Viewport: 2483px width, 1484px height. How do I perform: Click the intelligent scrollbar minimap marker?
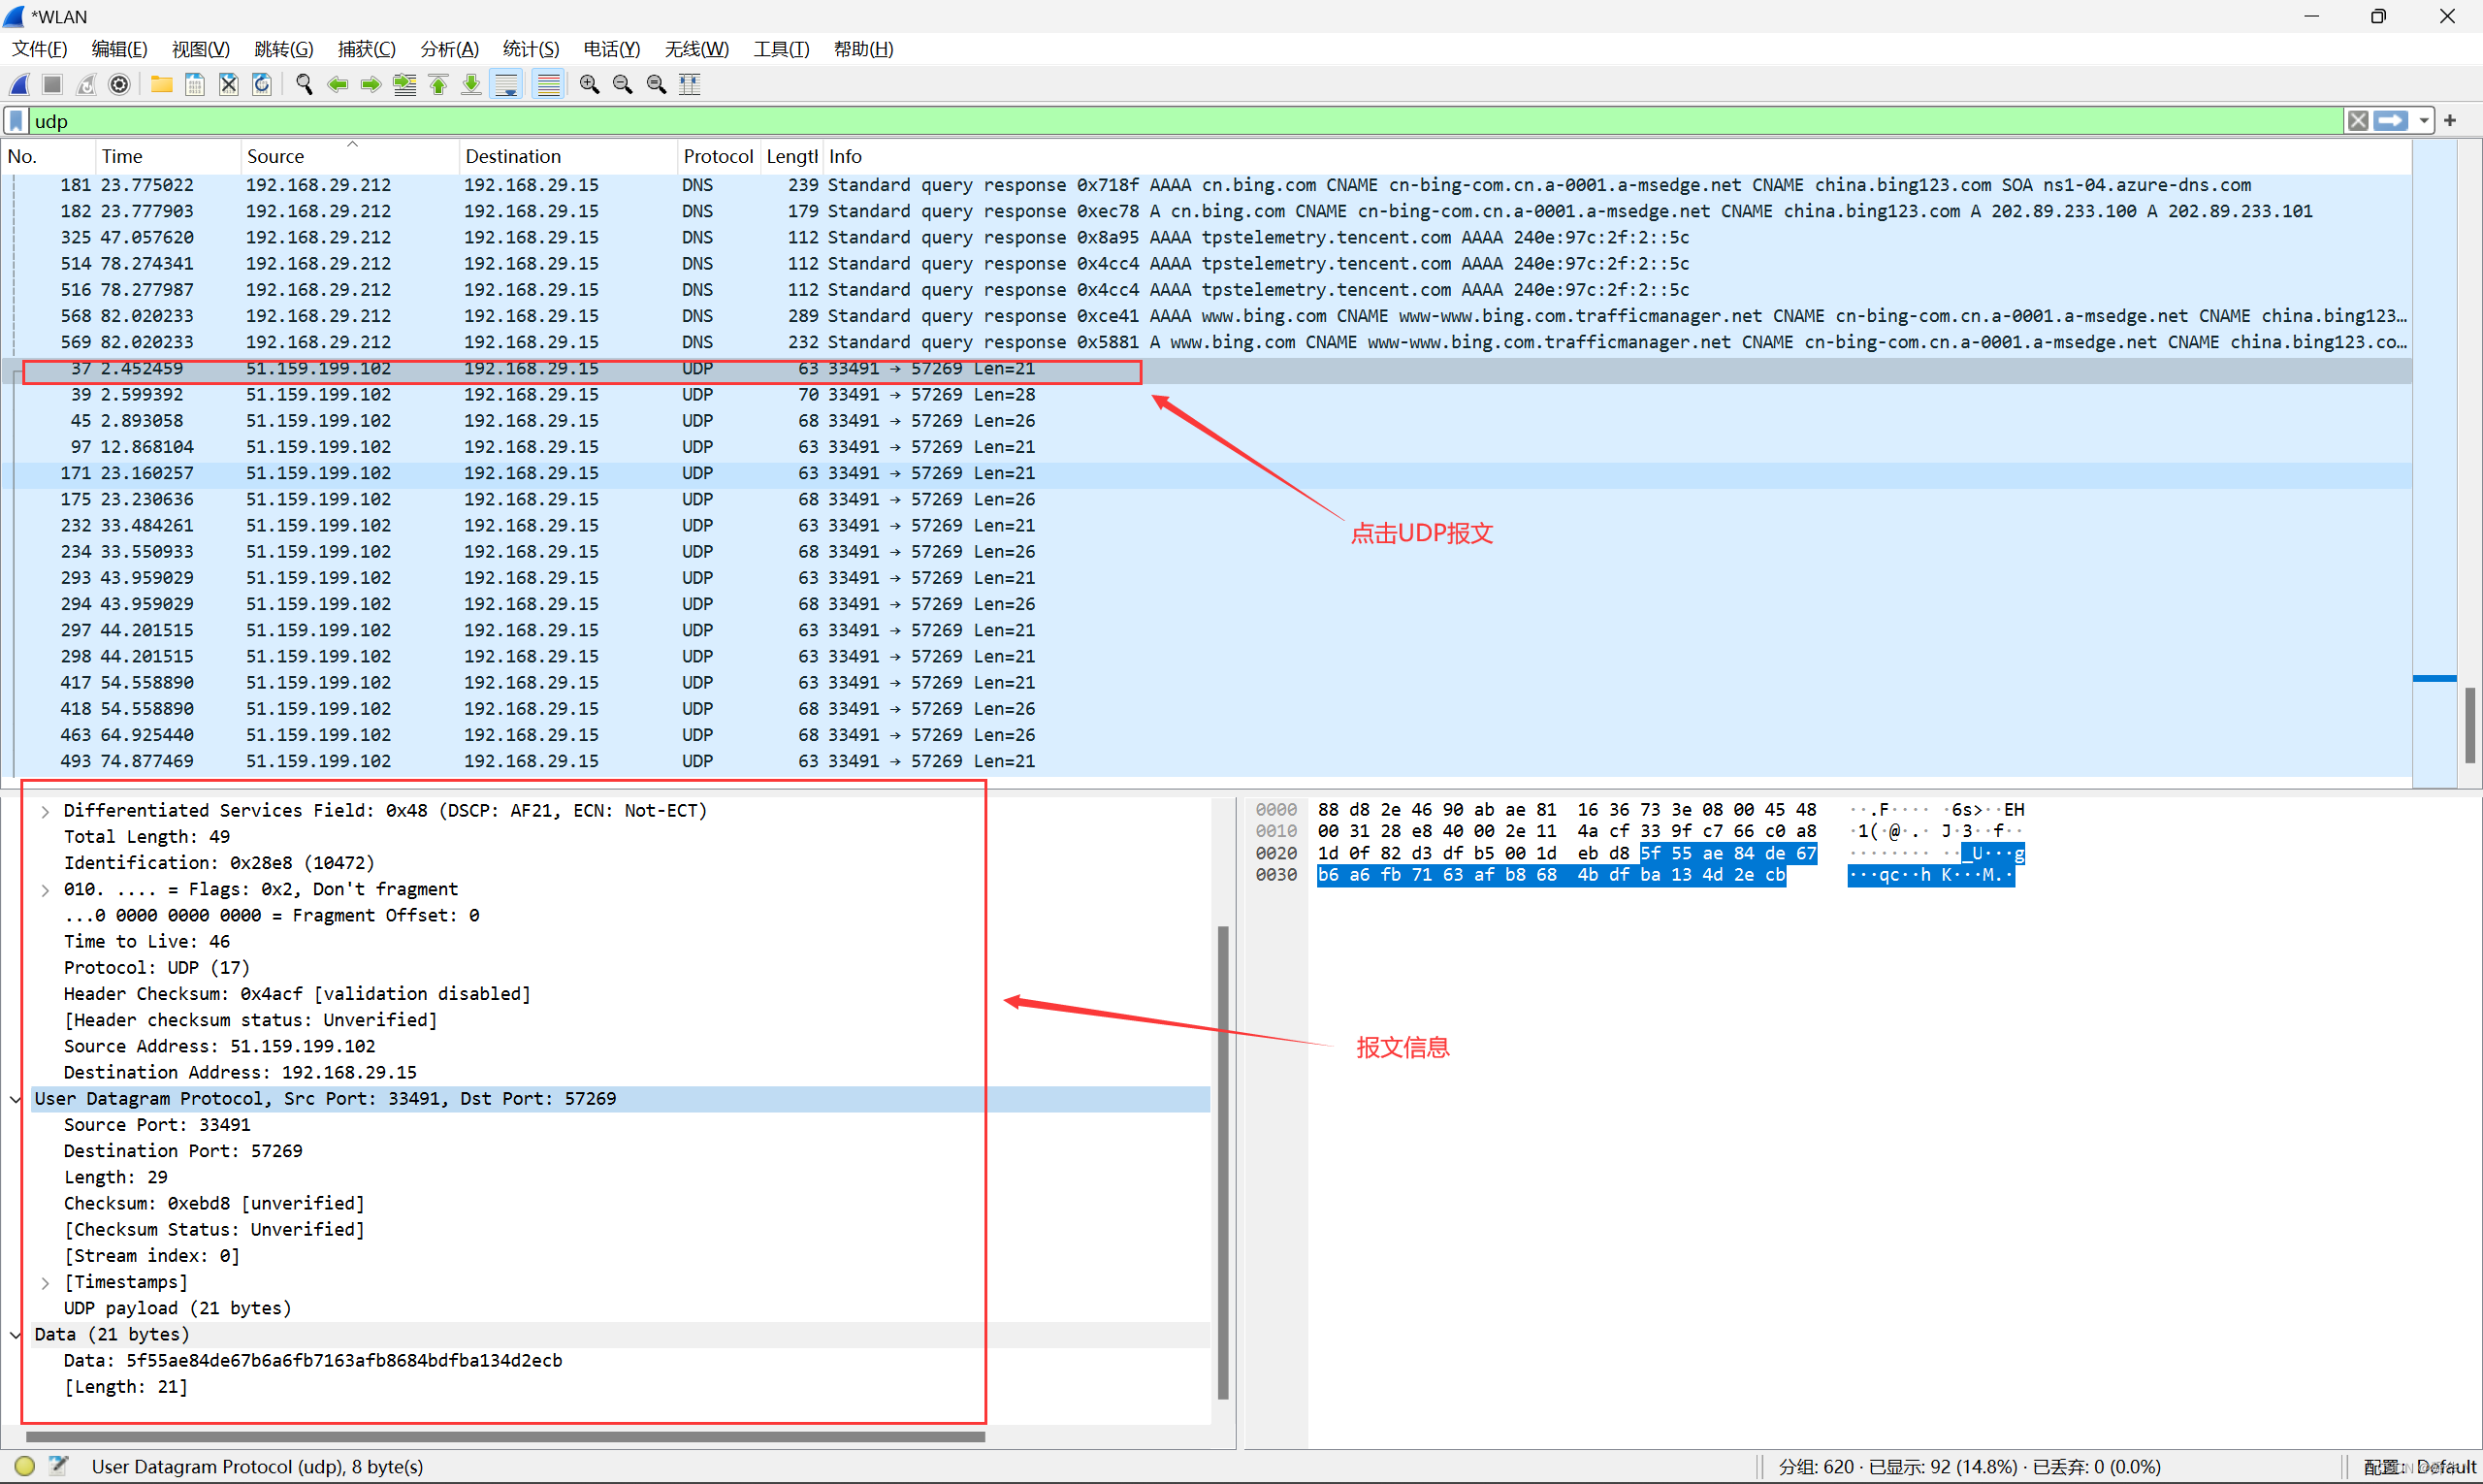tap(2434, 679)
